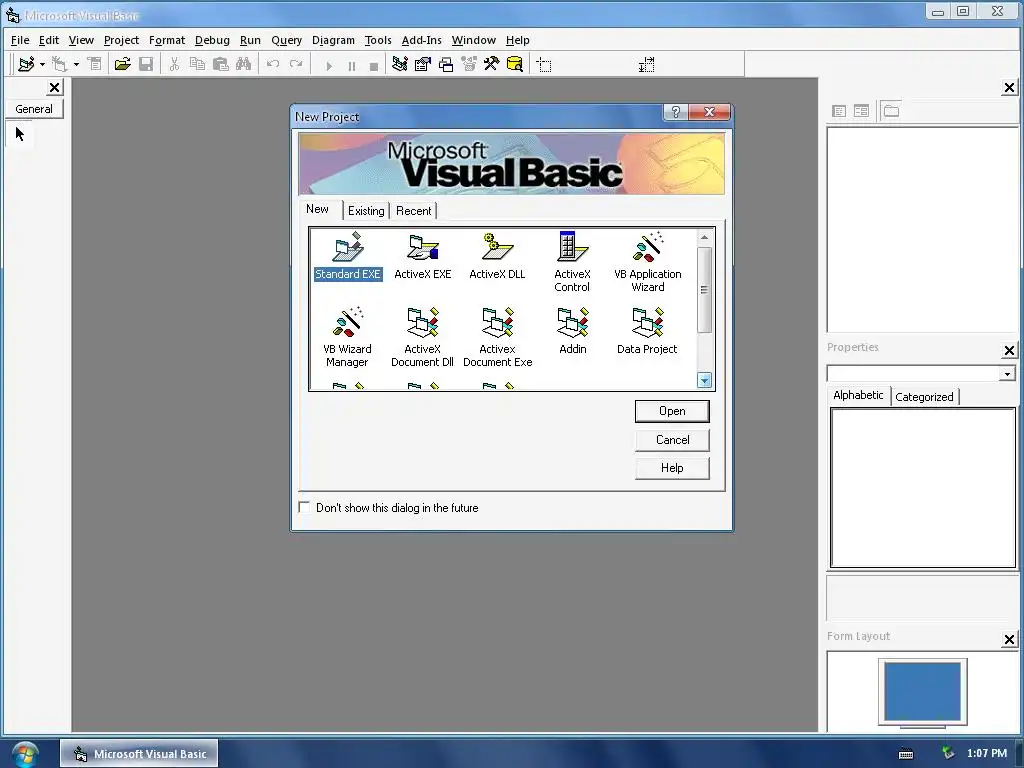Open the Project menu
This screenshot has height=768, width=1024.
(x=121, y=40)
